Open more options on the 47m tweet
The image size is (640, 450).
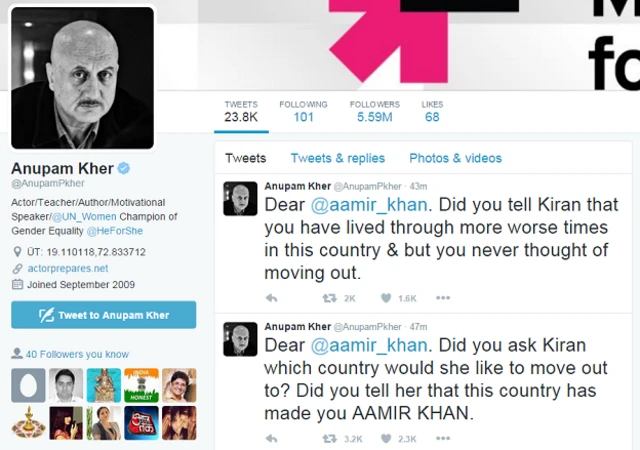[x=443, y=439]
